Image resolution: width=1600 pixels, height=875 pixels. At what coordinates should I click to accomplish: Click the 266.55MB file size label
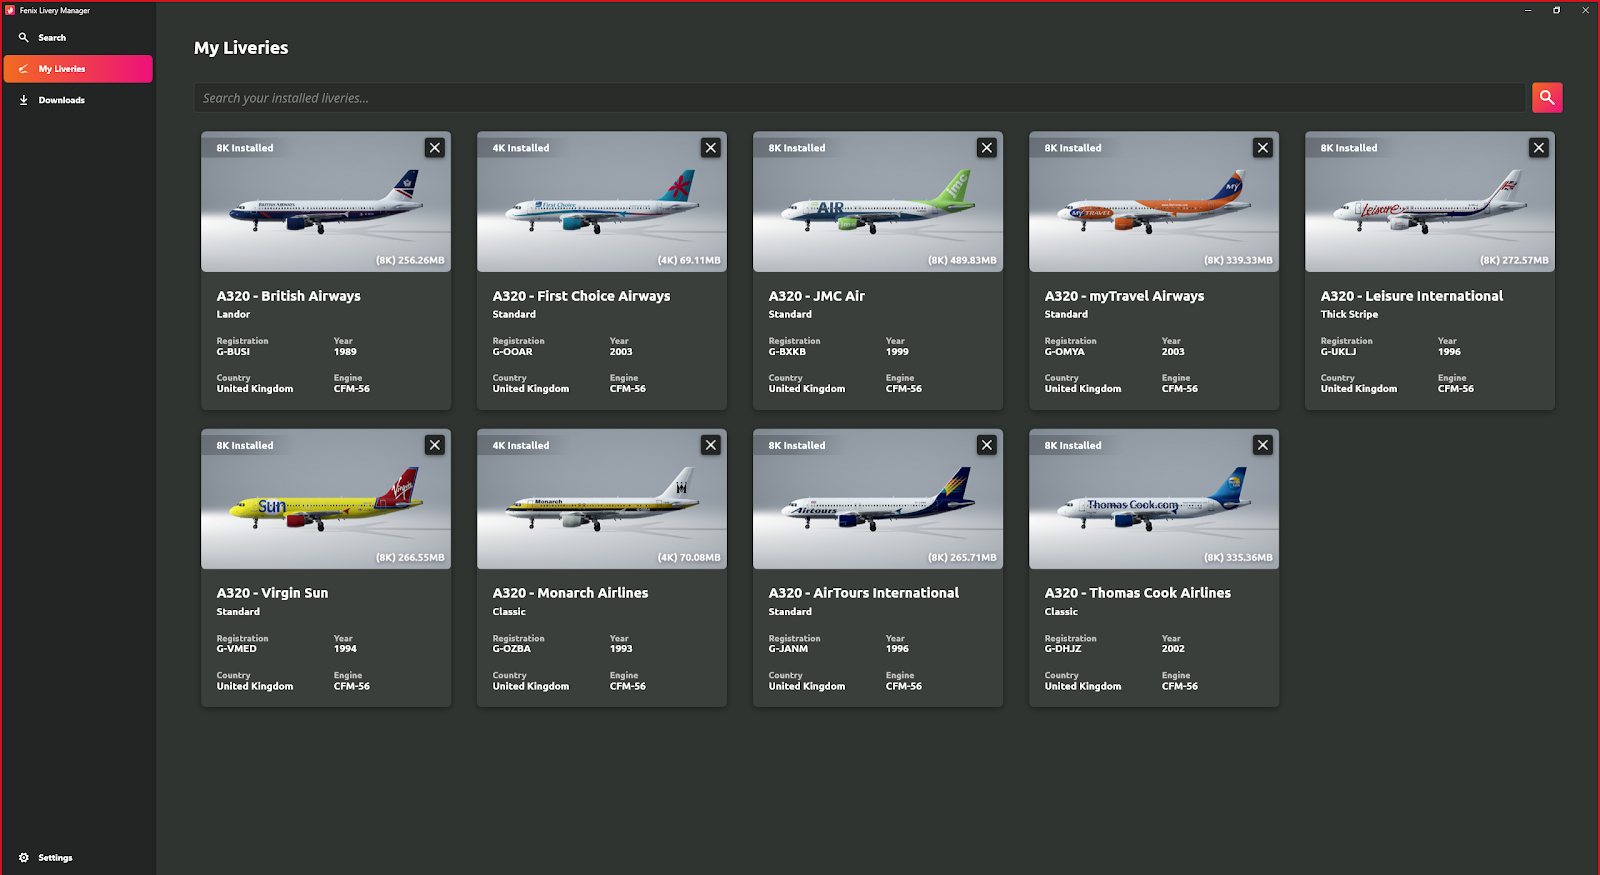410,558
